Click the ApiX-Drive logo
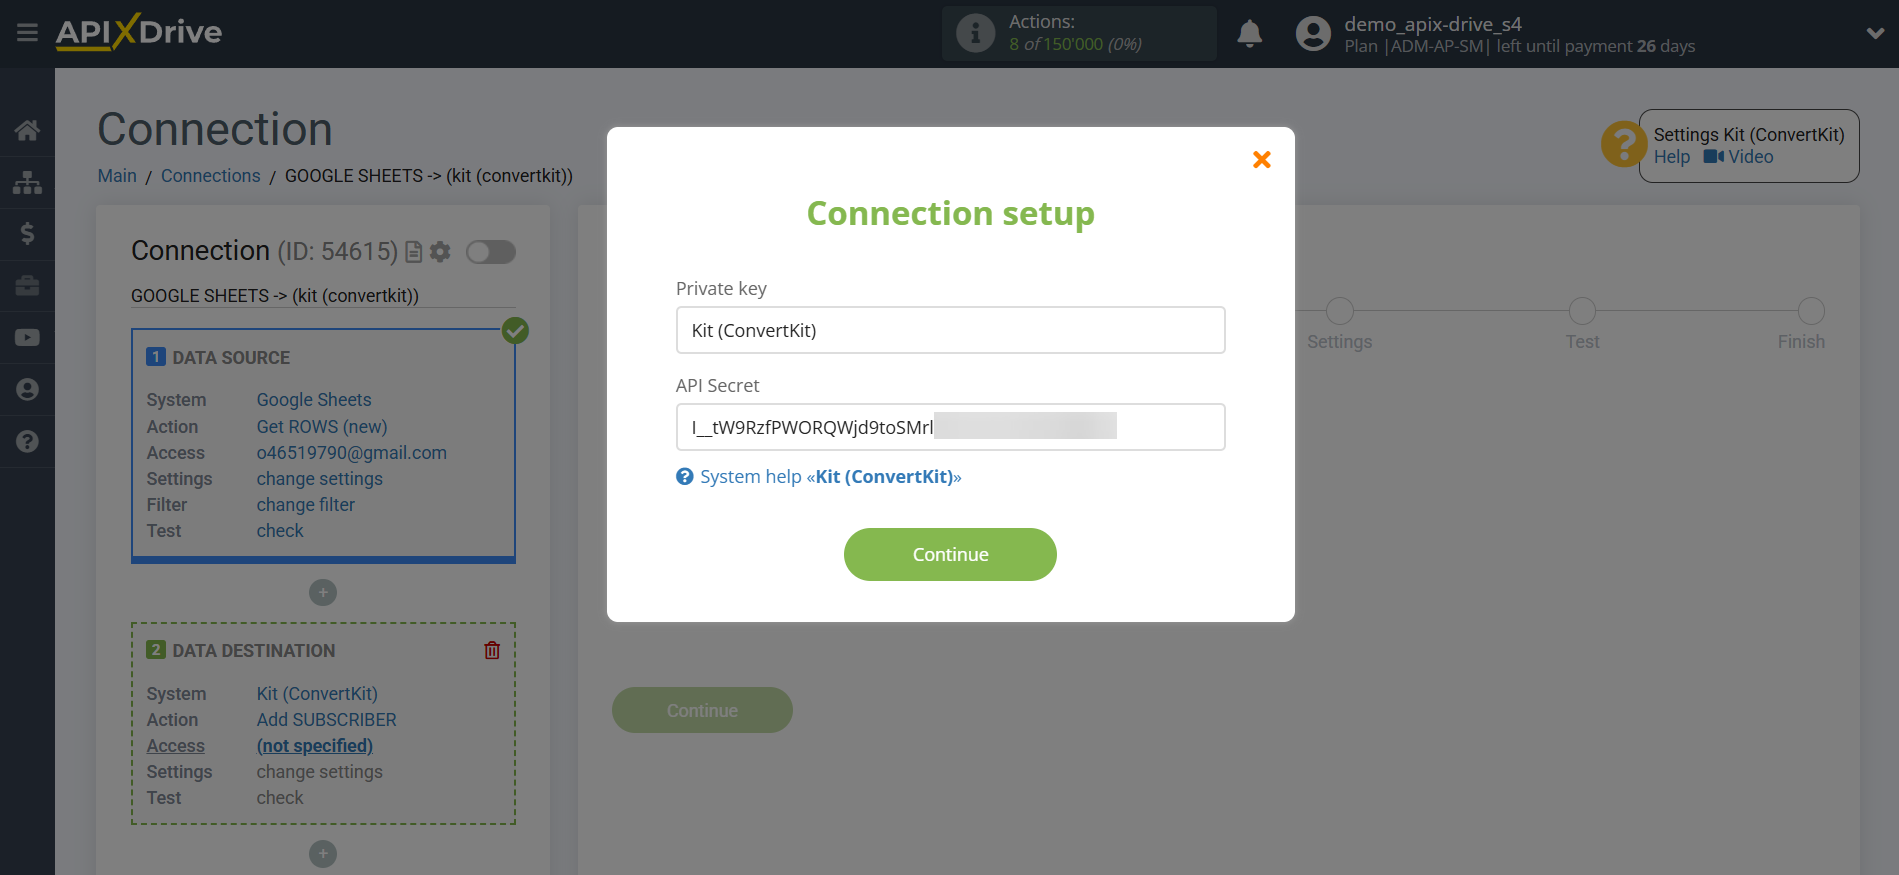This screenshot has height=875, width=1899. 139,32
